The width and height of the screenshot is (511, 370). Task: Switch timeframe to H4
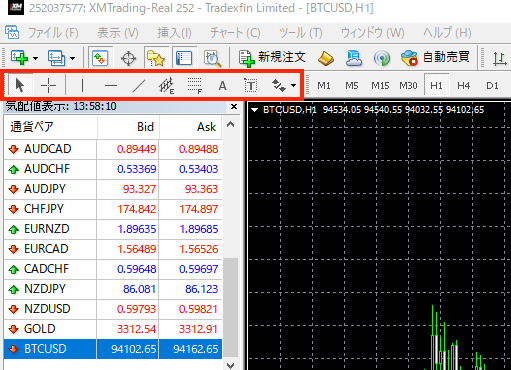click(464, 86)
